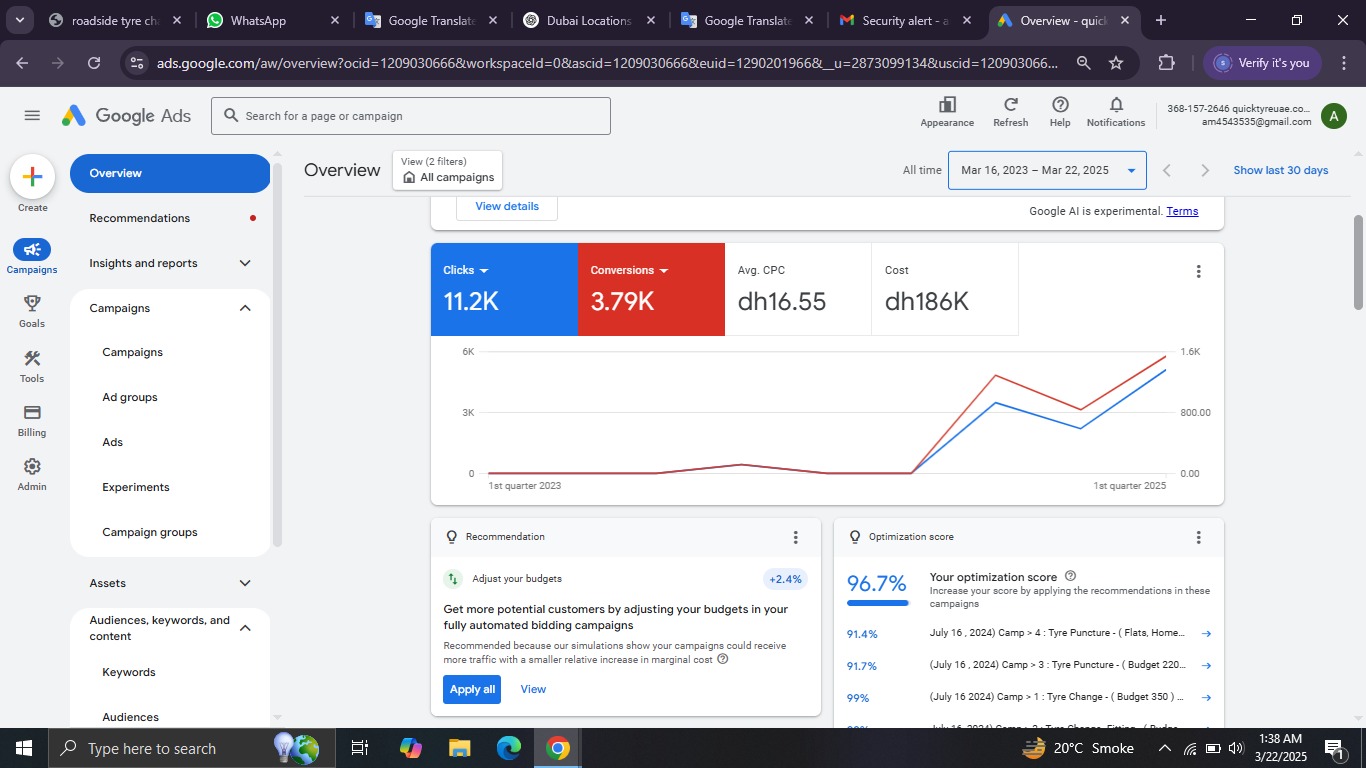The height and width of the screenshot is (768, 1366).
Task: Open the date range dropdown
Action: pyautogui.click(x=1047, y=170)
